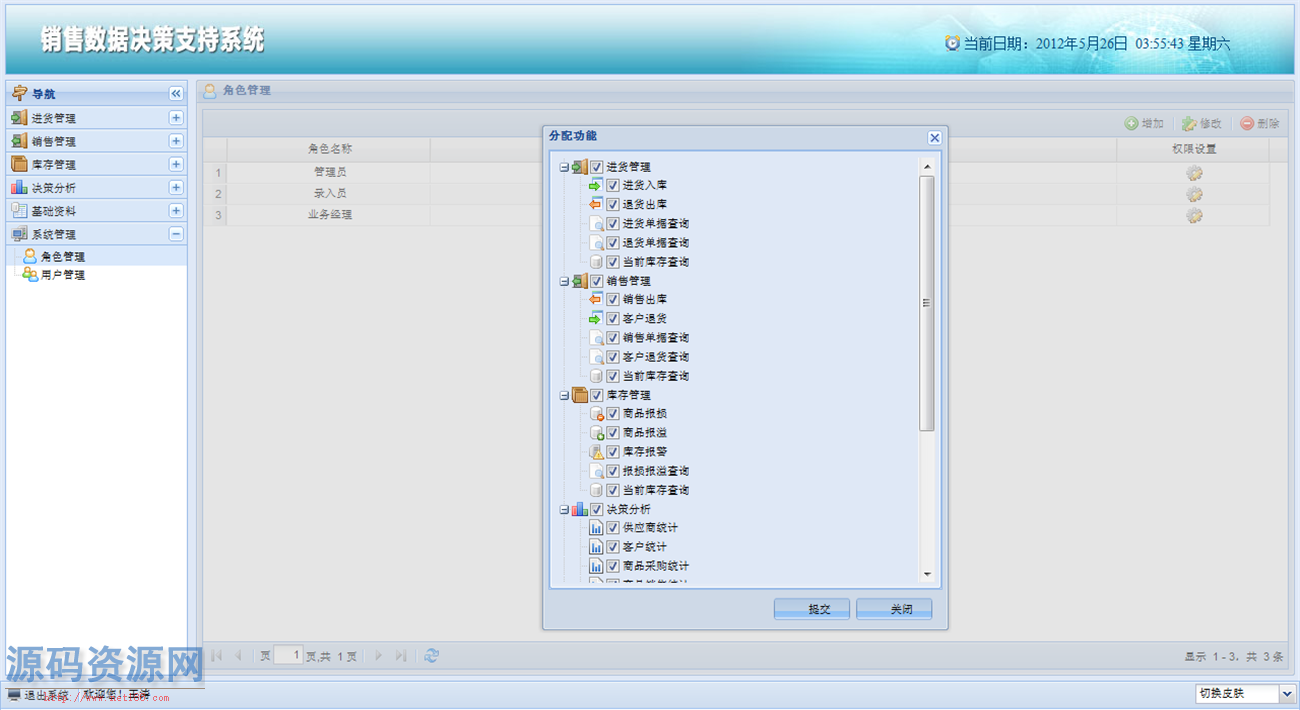
Task: Click the dialog tree vertical scrollbar thumb
Action: [x=926, y=303]
